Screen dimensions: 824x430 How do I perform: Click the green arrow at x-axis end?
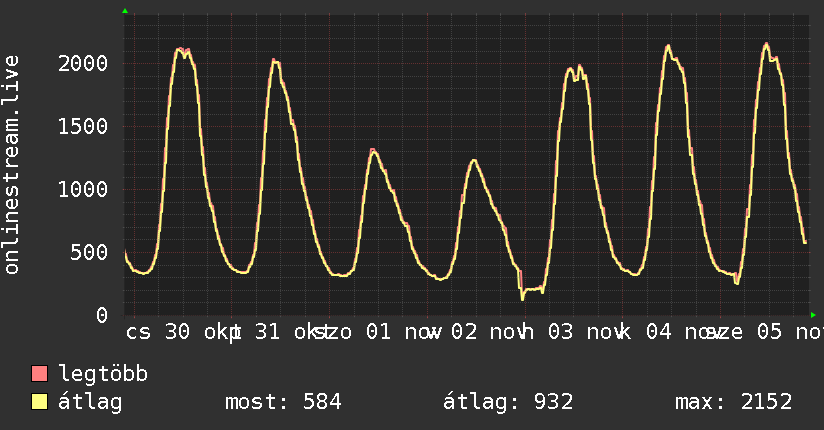pyautogui.click(x=813, y=315)
